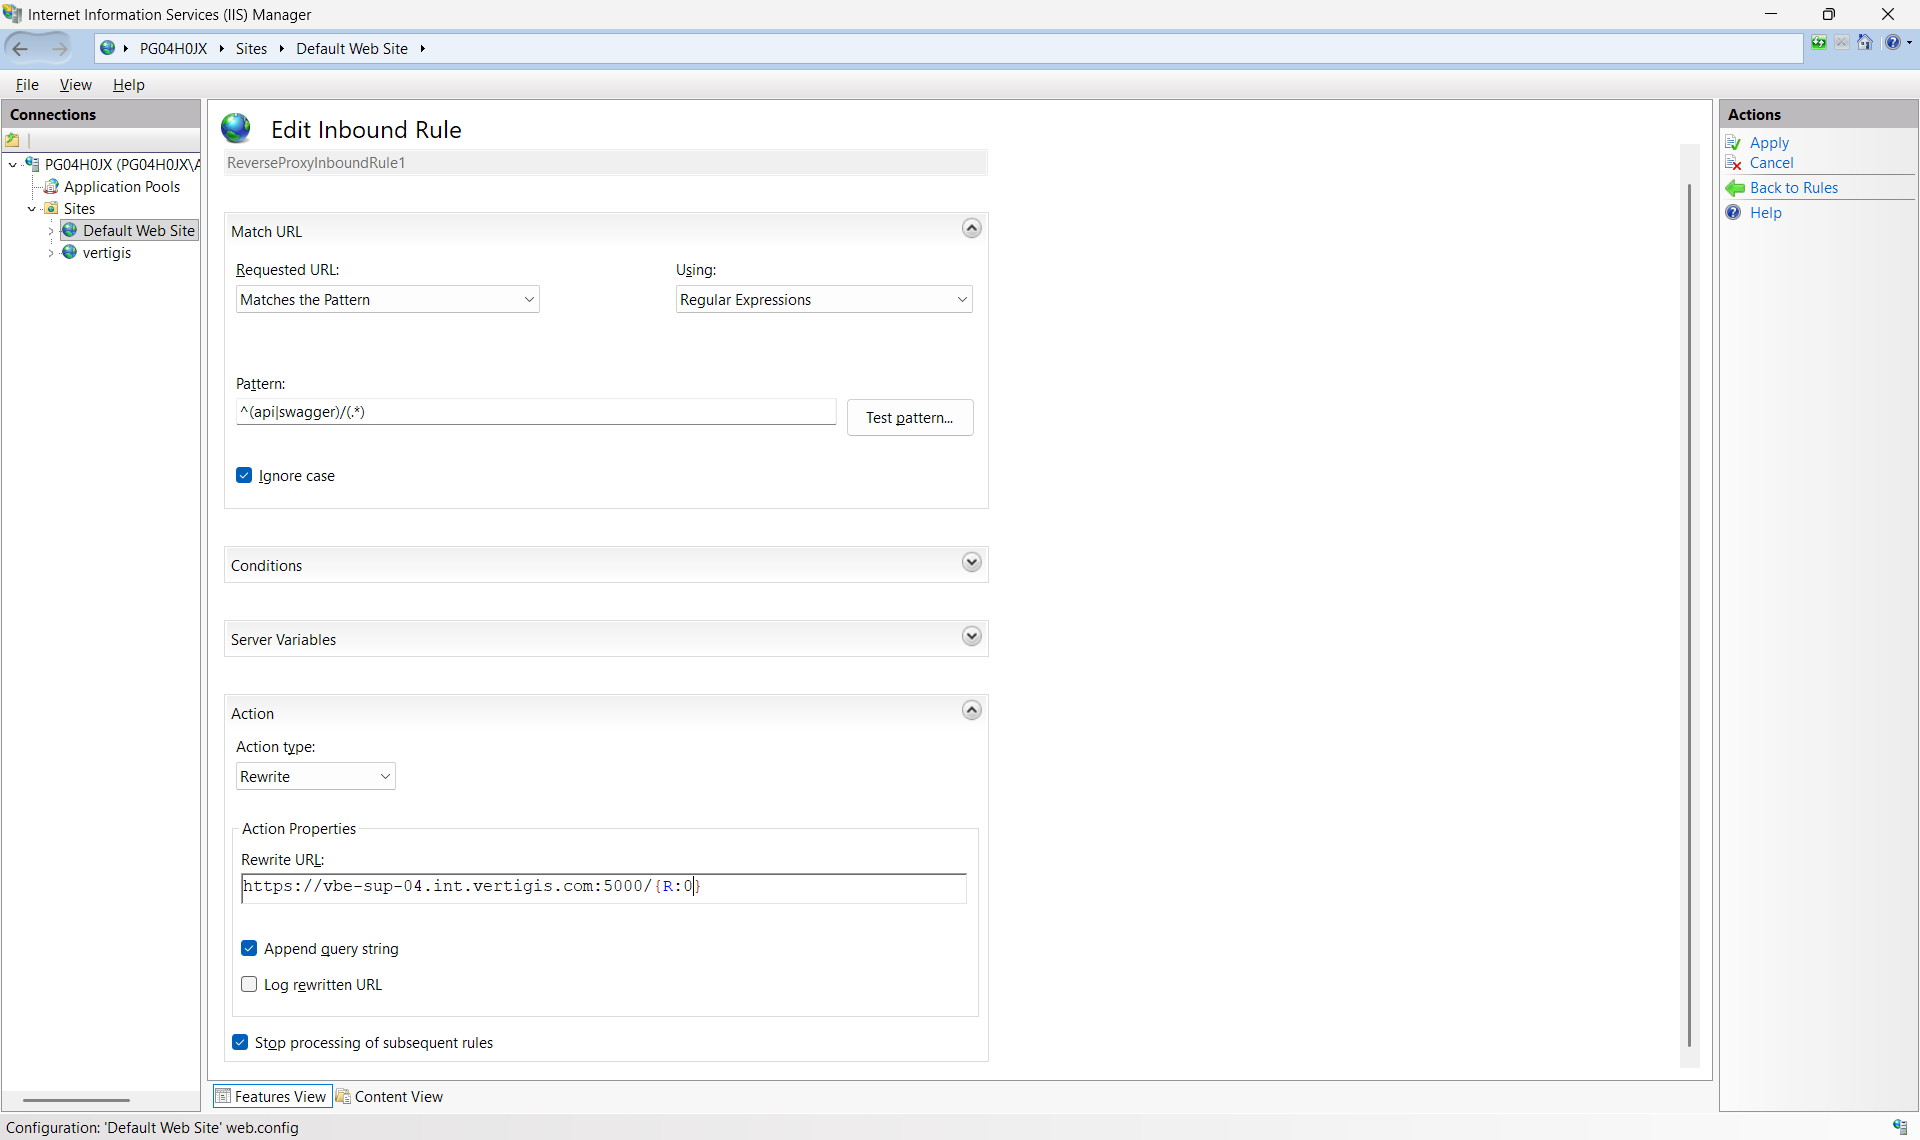The width and height of the screenshot is (1920, 1140).
Task: Click the Back to Rules link
Action: 1794,188
